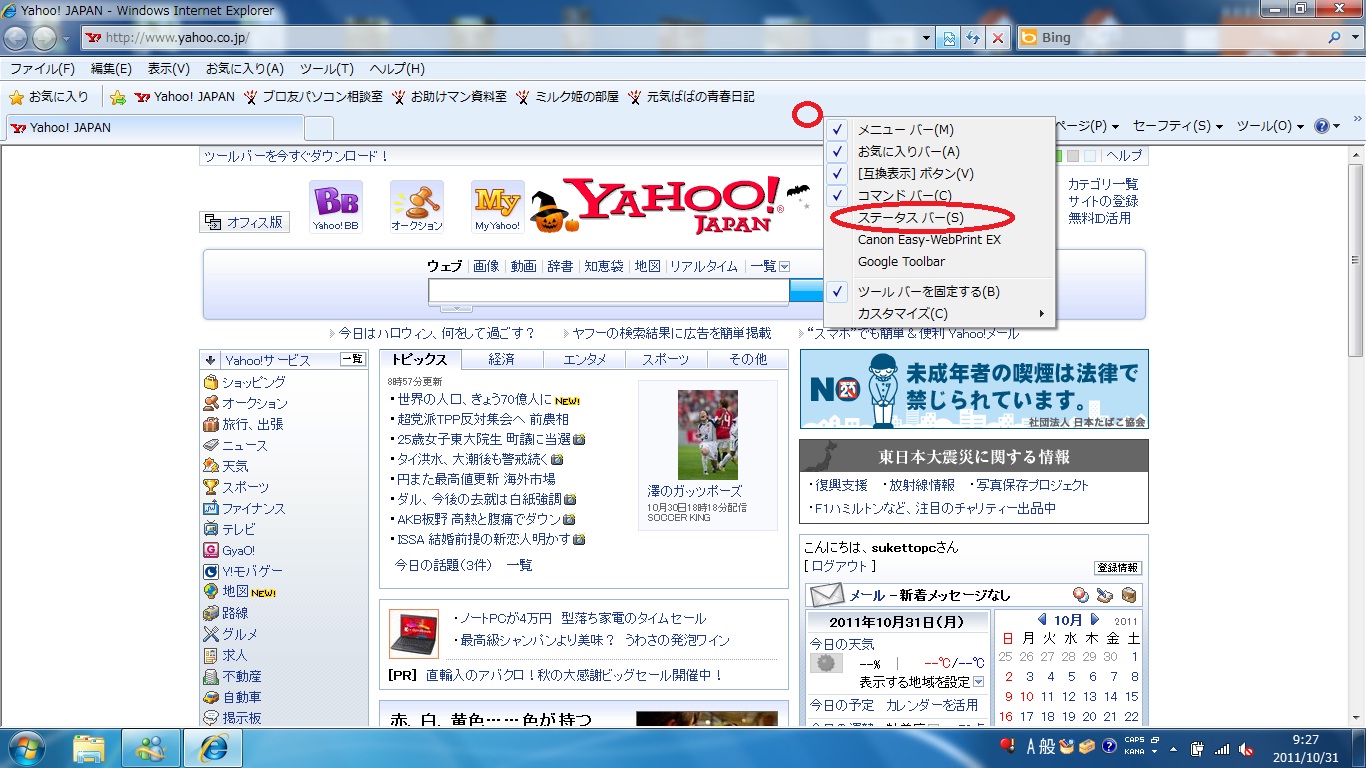The image size is (1366, 768).
Task: Open Windows Explorer folder on taskbar
Action: pos(89,747)
